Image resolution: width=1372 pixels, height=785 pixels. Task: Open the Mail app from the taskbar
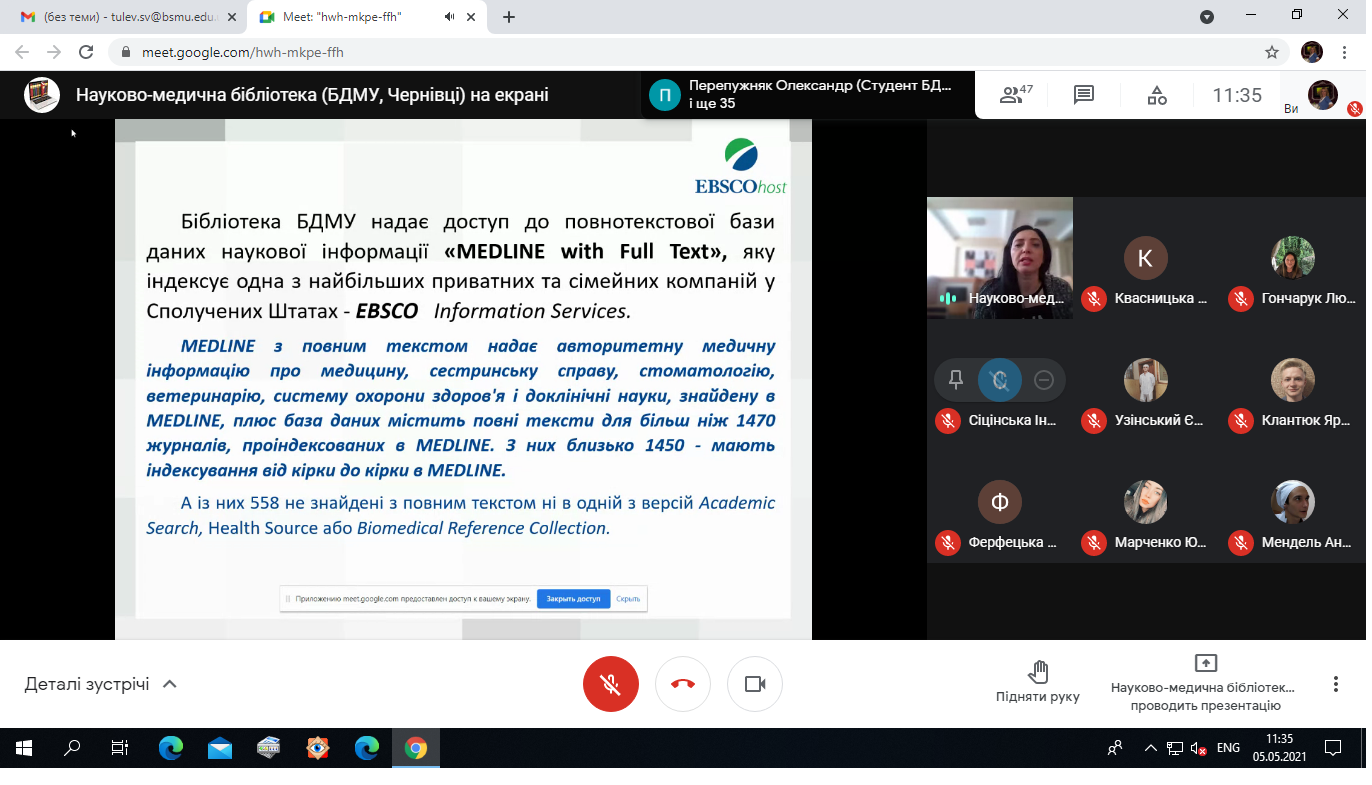[219, 747]
